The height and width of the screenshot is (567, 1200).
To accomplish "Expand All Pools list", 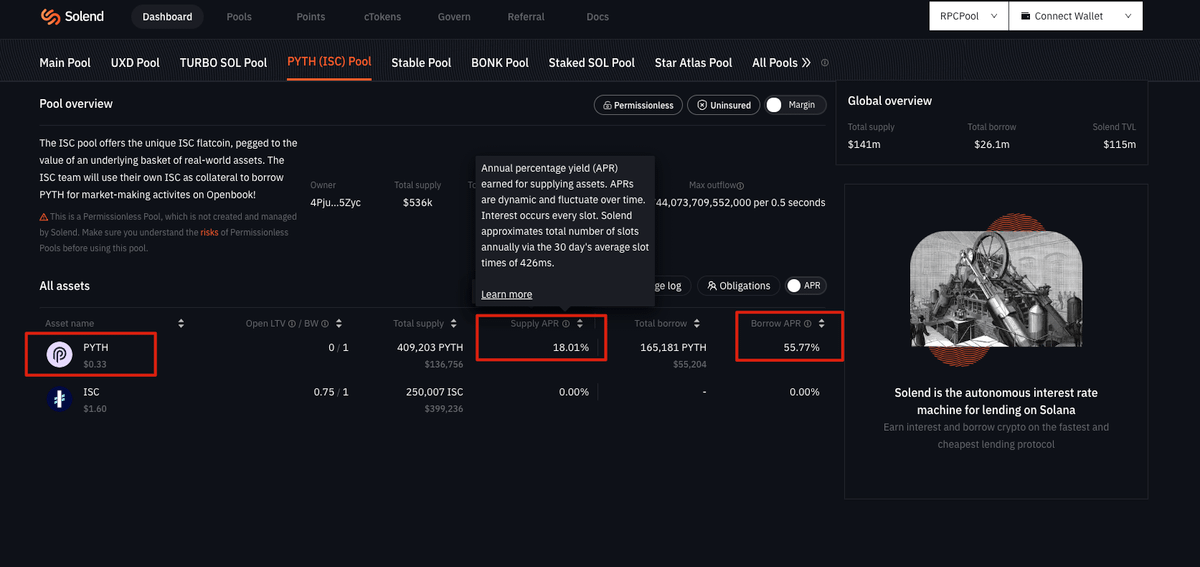I will [x=781, y=62].
